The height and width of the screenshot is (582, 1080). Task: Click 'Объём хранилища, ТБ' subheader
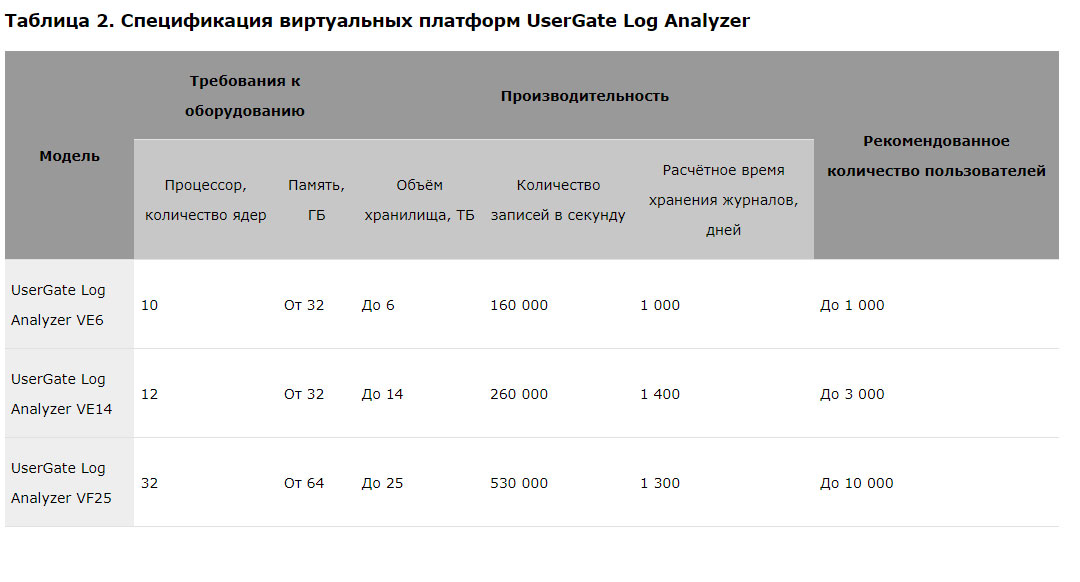(419, 200)
